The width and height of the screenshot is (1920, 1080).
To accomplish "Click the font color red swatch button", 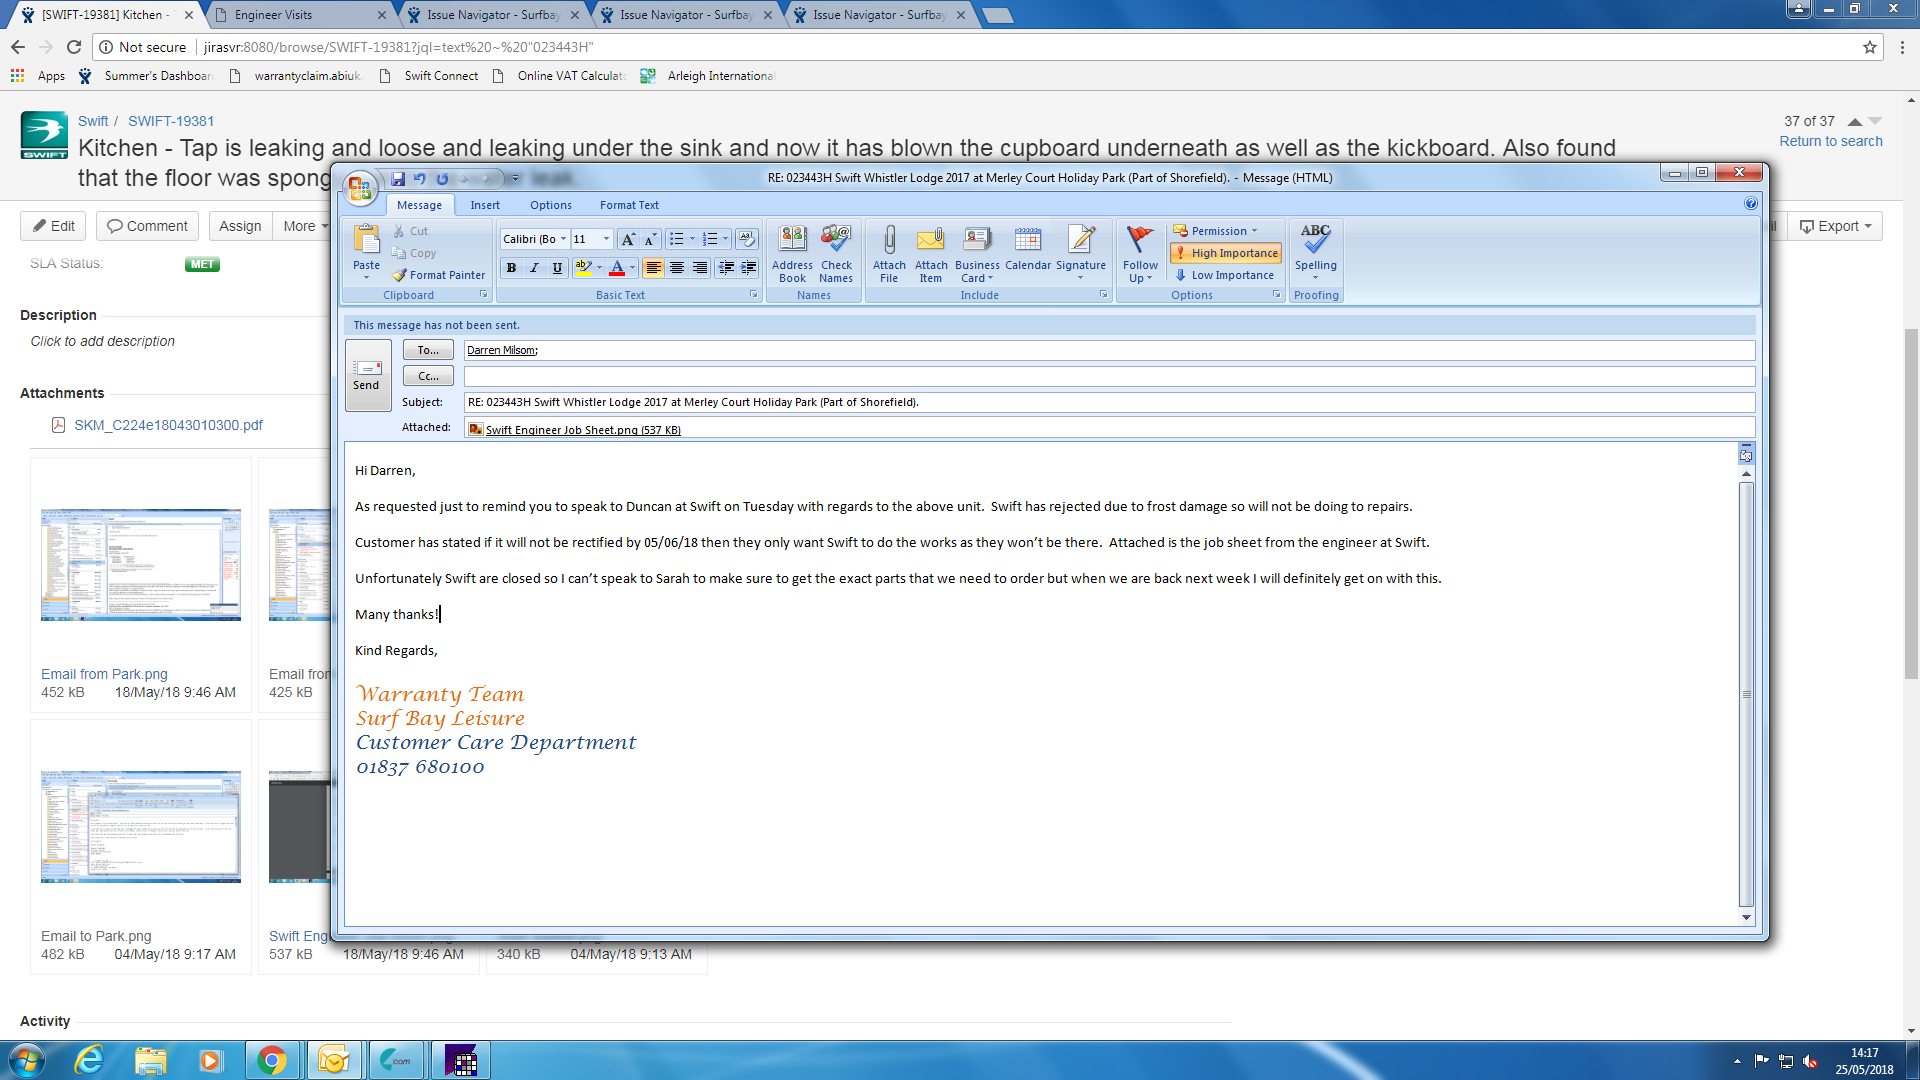I will pyautogui.click(x=617, y=268).
